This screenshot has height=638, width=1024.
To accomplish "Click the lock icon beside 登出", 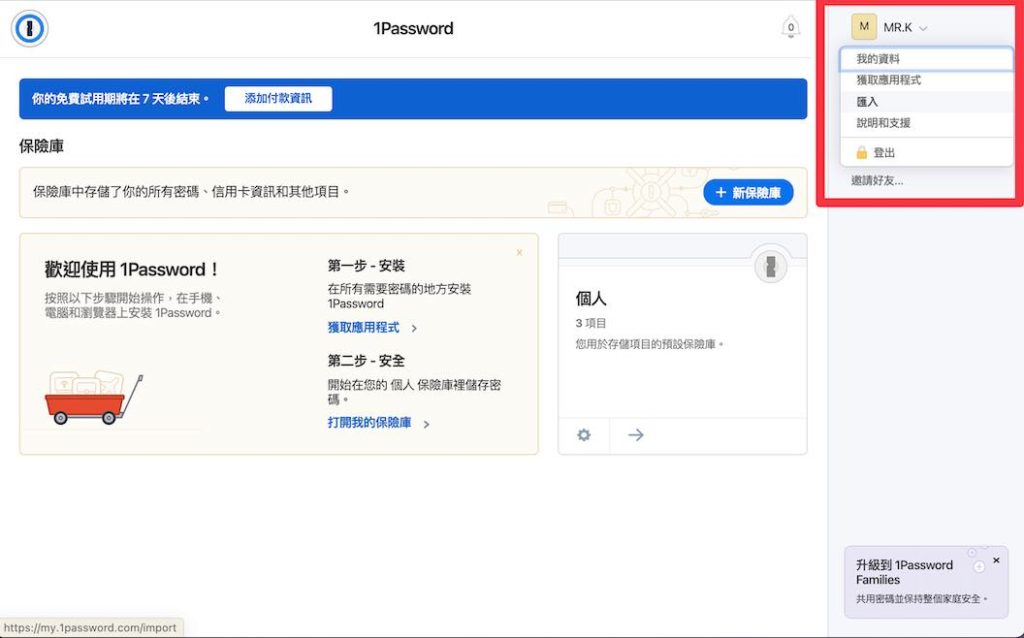I will (861, 153).
